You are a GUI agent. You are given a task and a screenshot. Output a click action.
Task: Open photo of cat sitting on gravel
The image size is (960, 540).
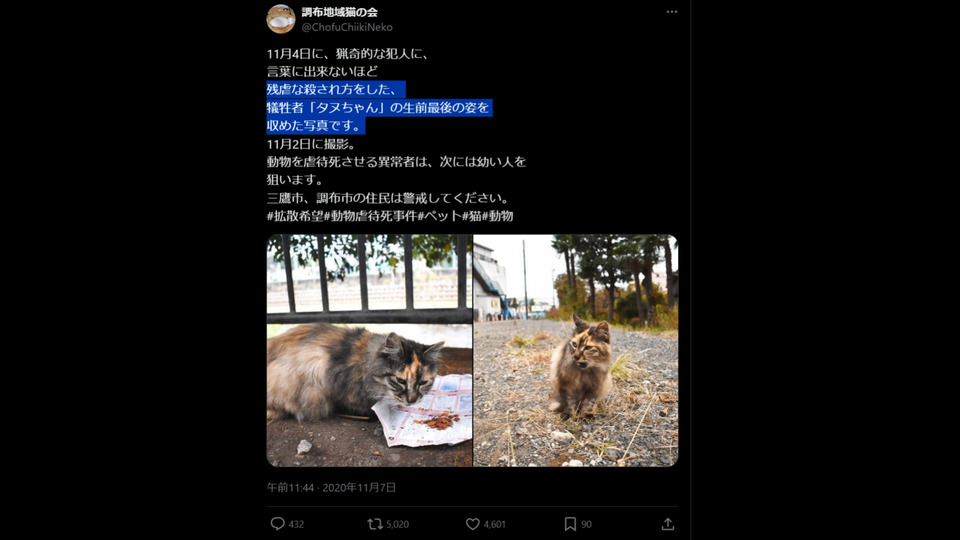coord(576,350)
